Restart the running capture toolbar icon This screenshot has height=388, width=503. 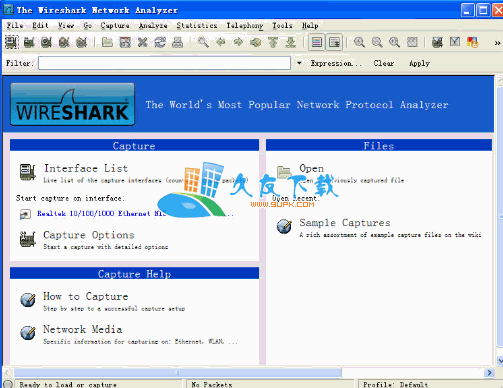click(x=81, y=42)
